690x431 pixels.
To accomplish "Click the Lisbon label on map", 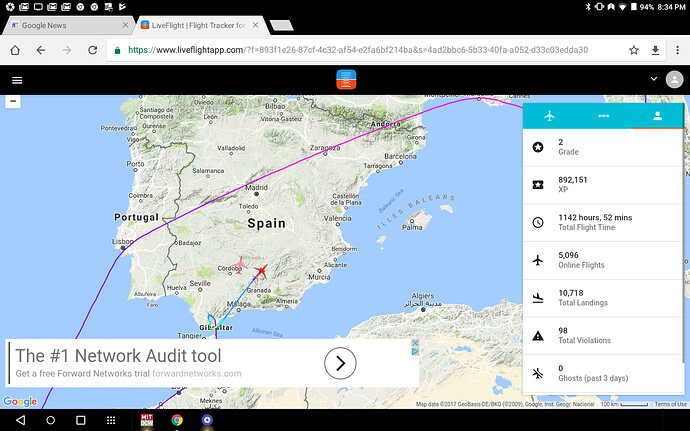I will [122, 241].
